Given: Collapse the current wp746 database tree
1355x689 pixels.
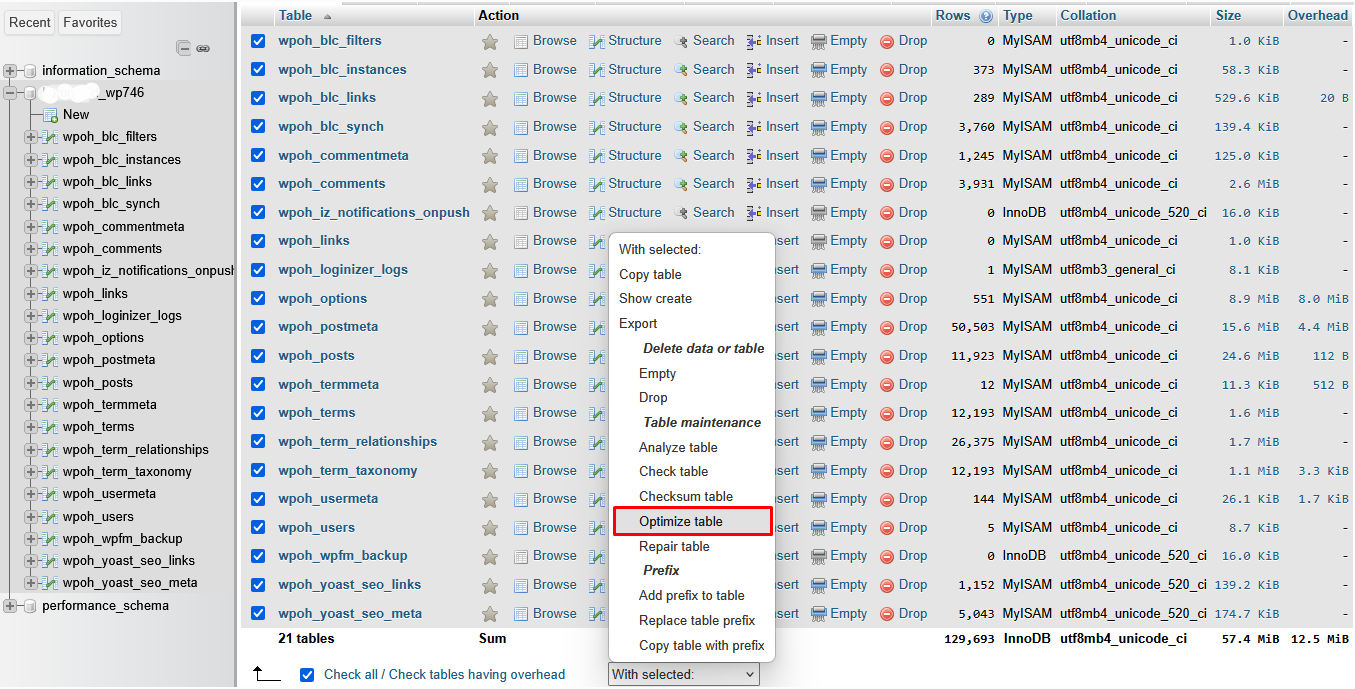Looking at the screenshot, I should point(8,90).
